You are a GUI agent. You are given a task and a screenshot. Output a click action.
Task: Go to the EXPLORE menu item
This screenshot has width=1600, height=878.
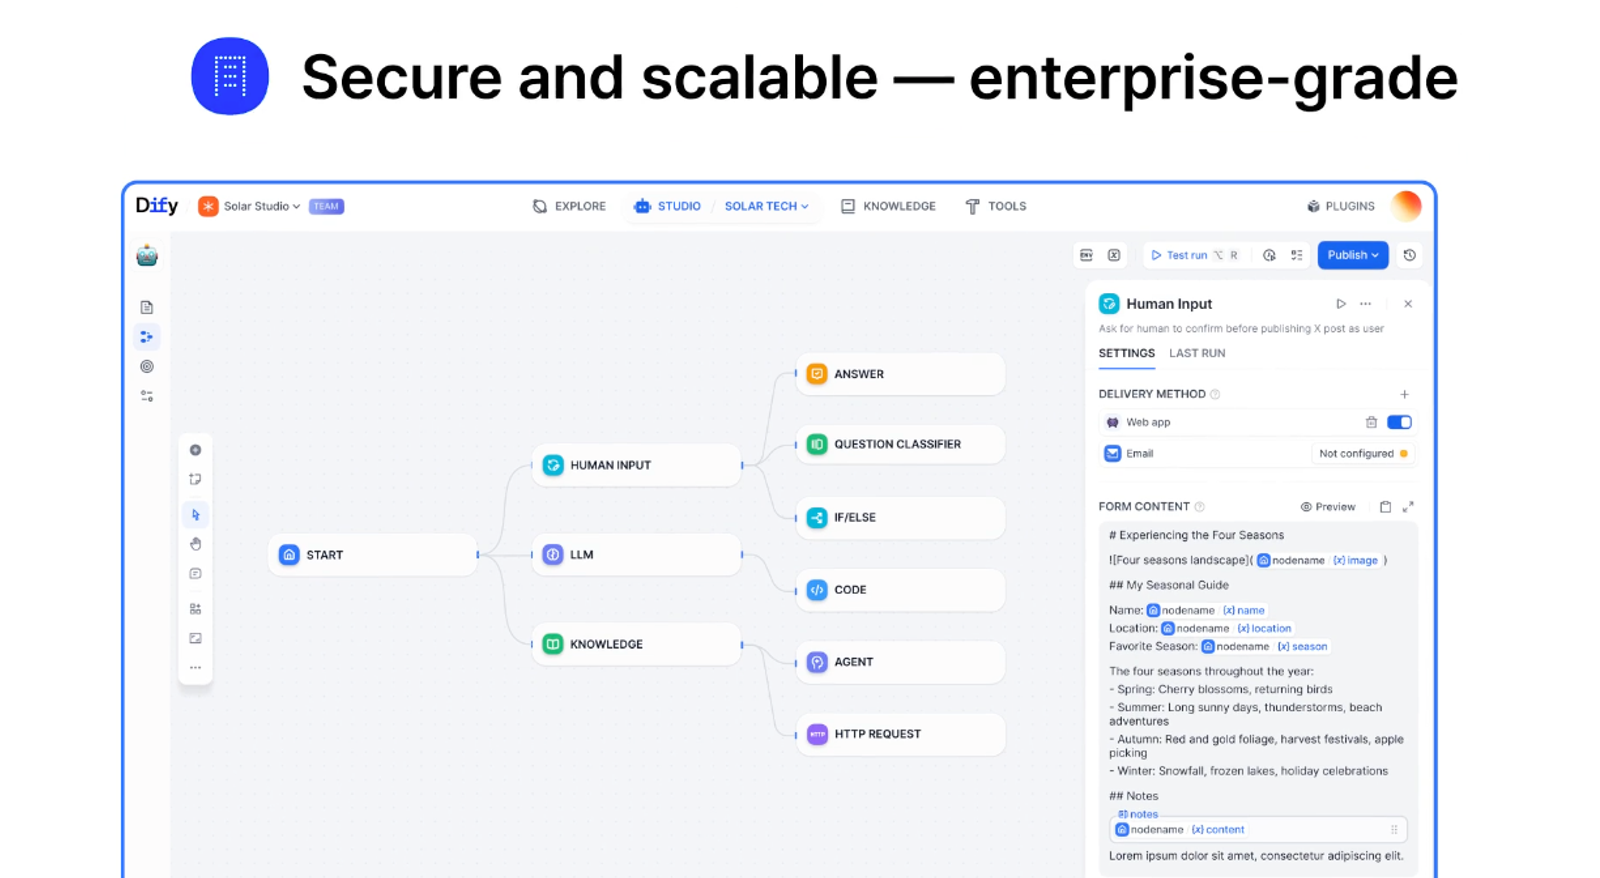click(569, 206)
